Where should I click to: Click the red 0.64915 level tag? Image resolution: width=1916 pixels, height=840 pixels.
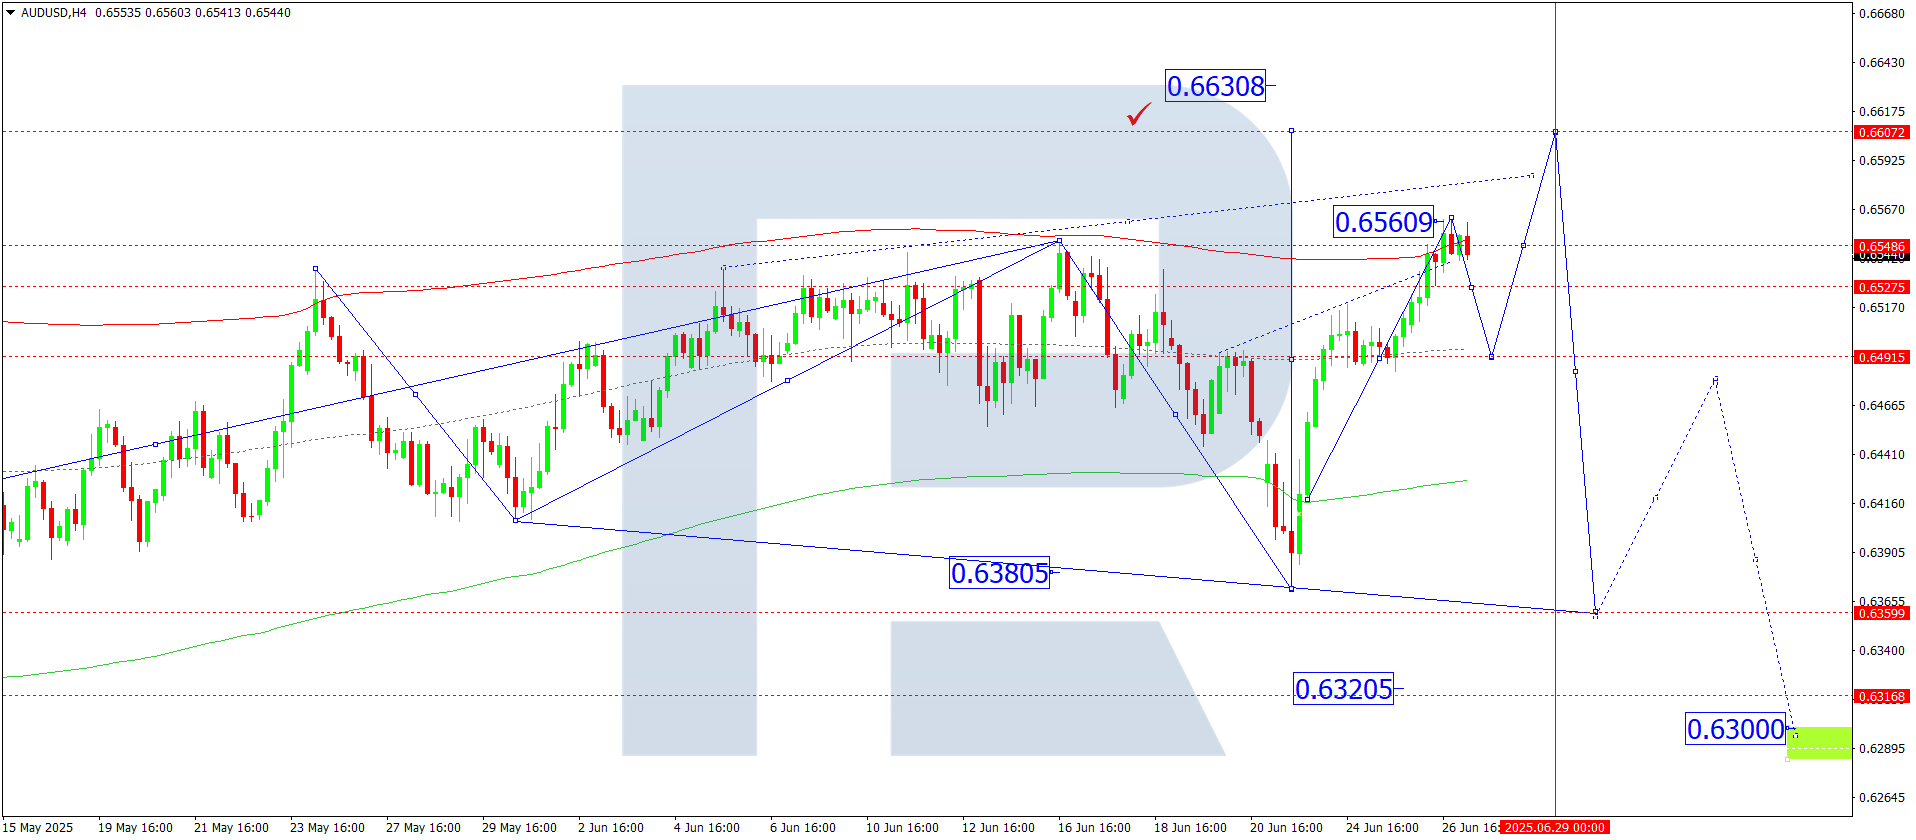[1881, 357]
